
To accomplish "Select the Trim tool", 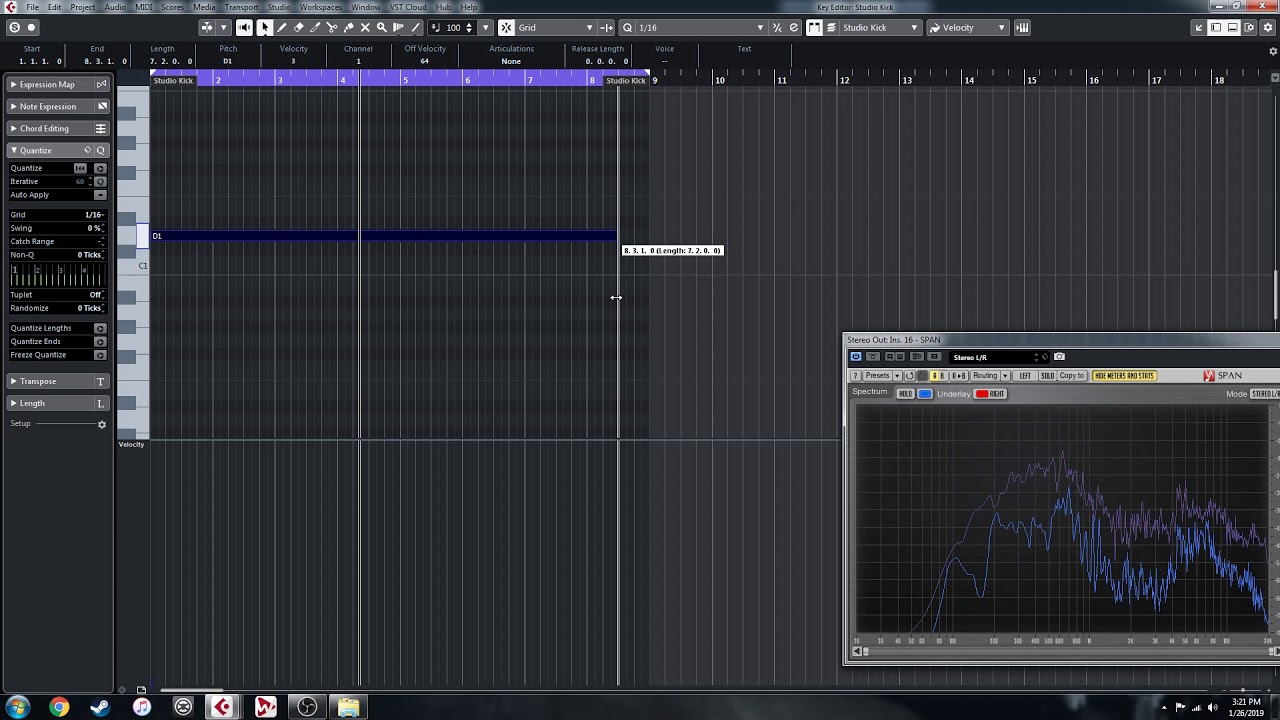I will (315, 28).
